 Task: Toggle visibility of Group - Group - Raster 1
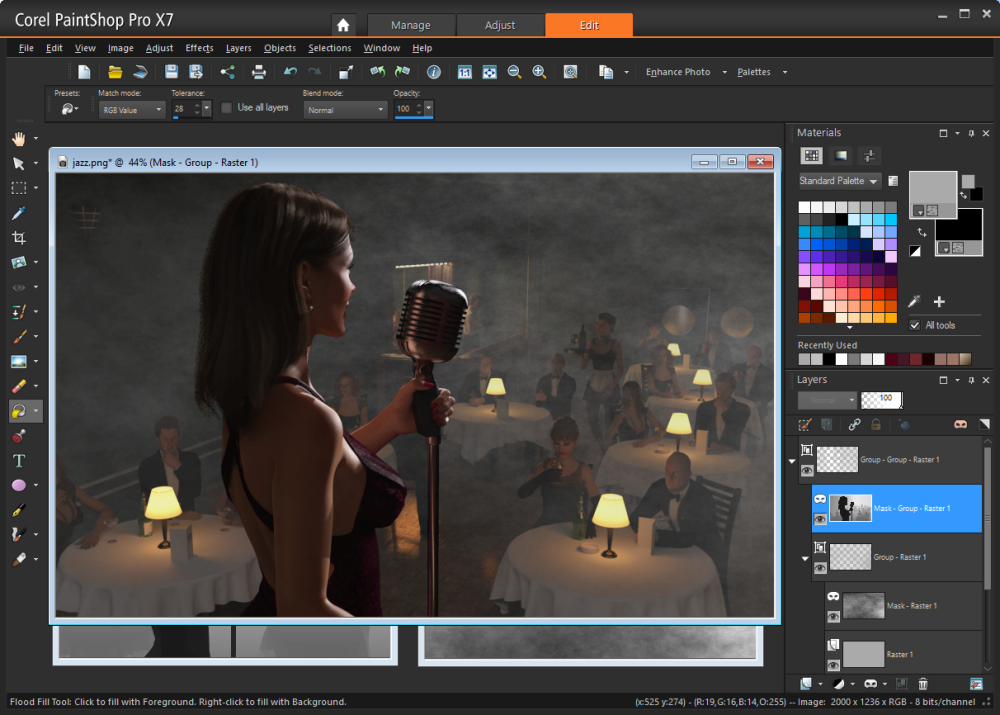[807, 471]
